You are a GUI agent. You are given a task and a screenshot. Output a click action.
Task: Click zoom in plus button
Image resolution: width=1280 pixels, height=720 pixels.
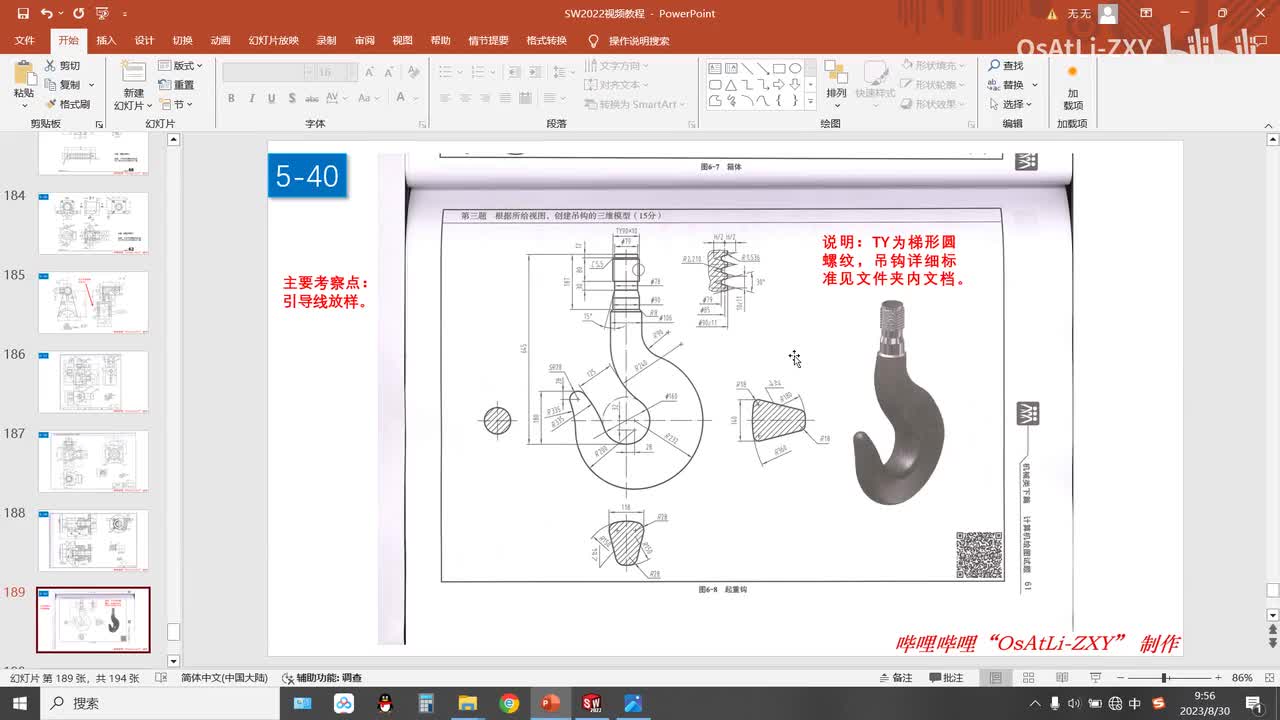point(1218,678)
